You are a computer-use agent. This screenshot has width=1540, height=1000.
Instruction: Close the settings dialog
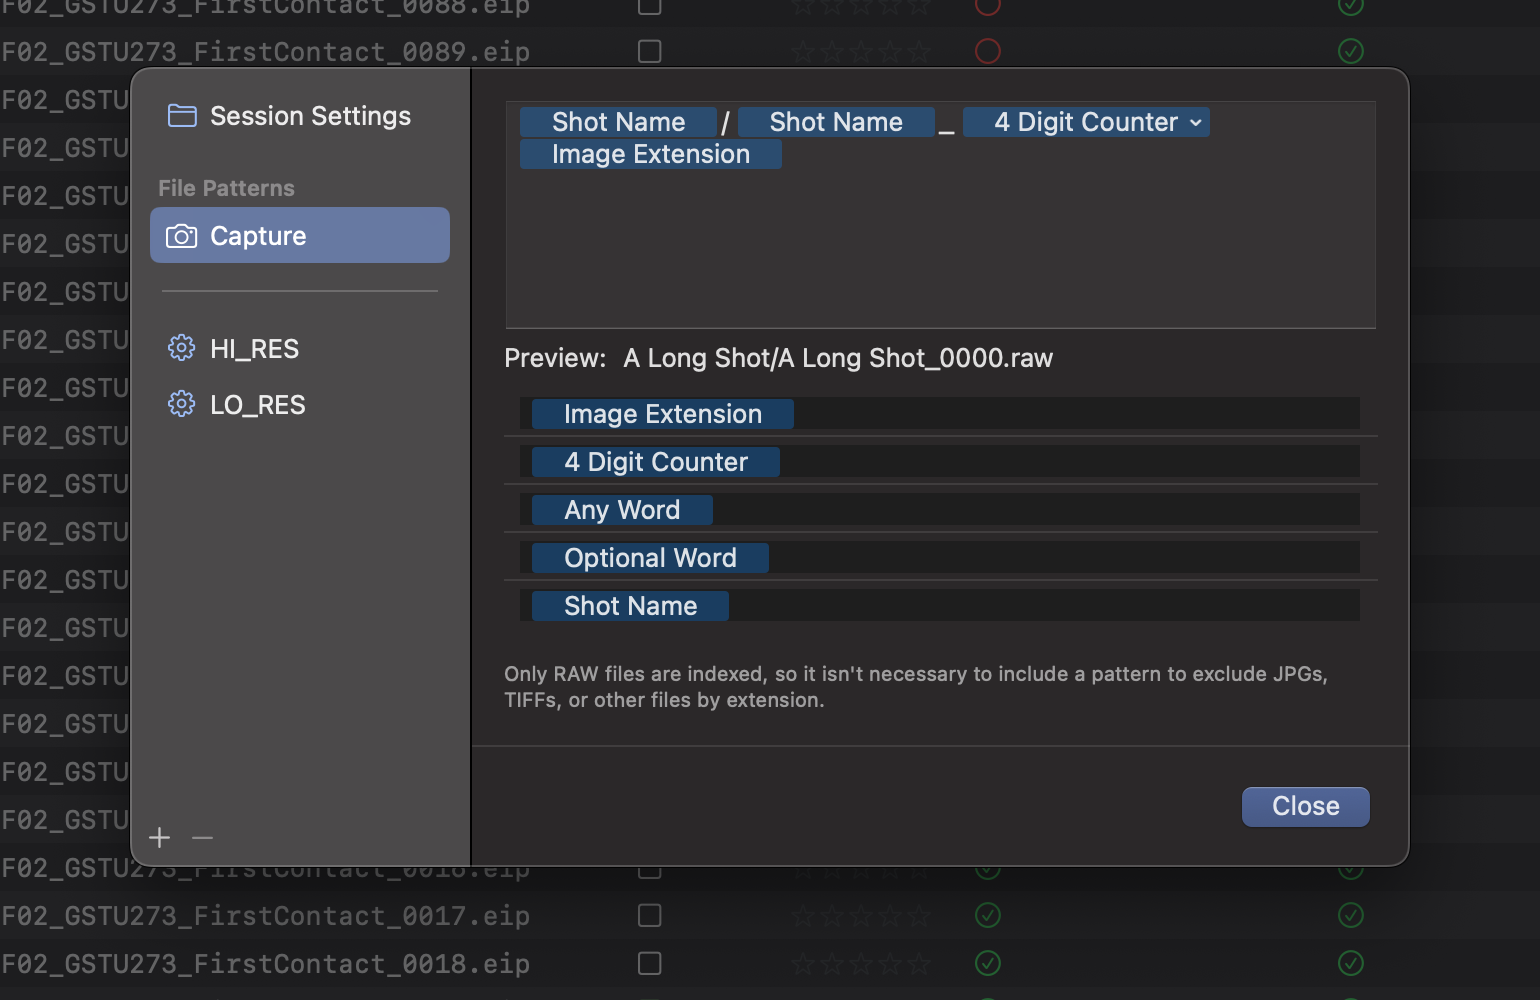[1305, 806]
